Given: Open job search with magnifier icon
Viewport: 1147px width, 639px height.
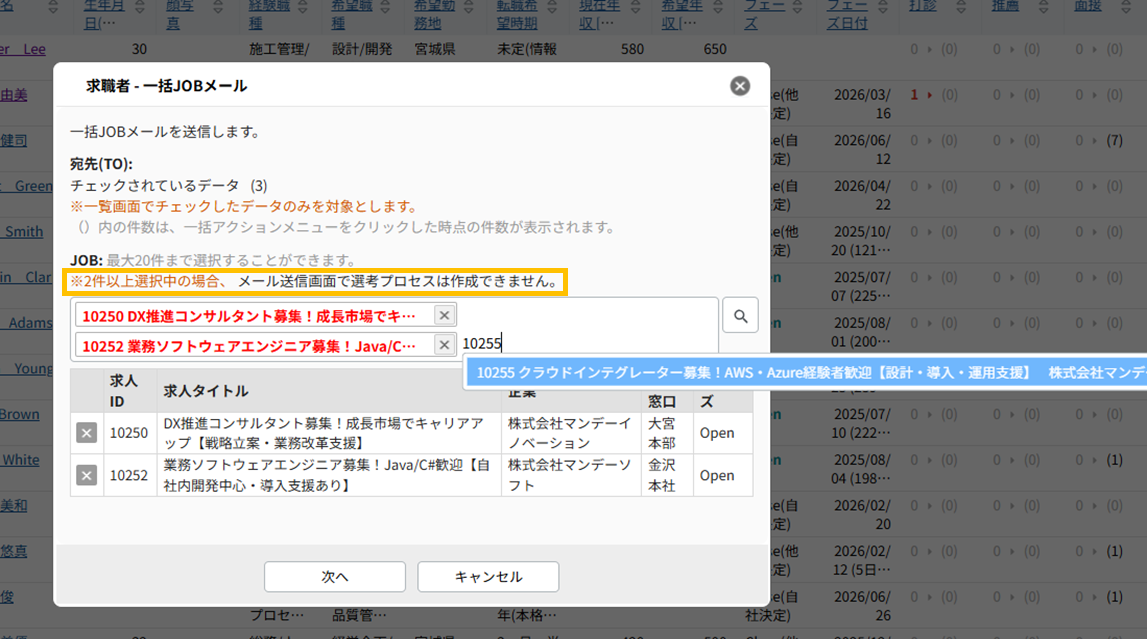Looking at the screenshot, I should click(x=740, y=316).
